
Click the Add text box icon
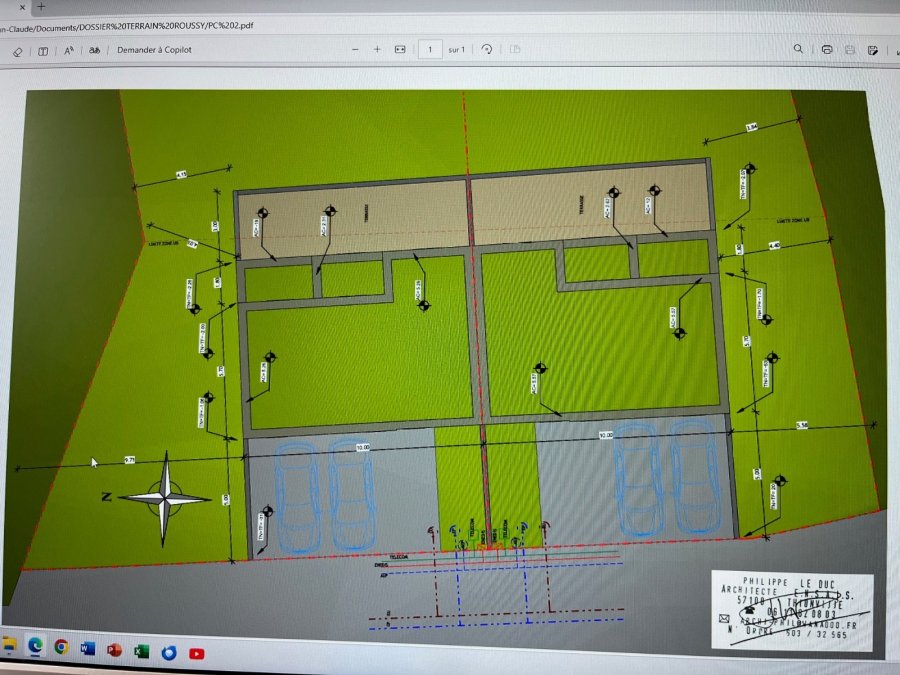pyautogui.click(x=43, y=51)
